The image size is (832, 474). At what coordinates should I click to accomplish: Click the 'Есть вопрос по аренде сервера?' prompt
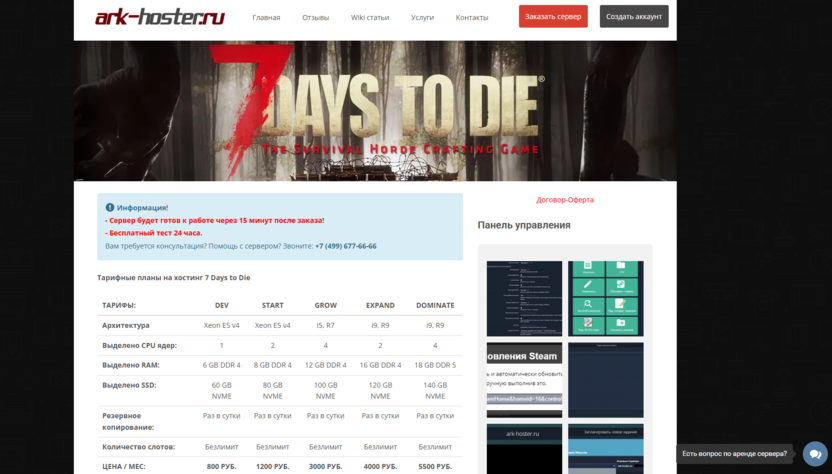coord(734,454)
